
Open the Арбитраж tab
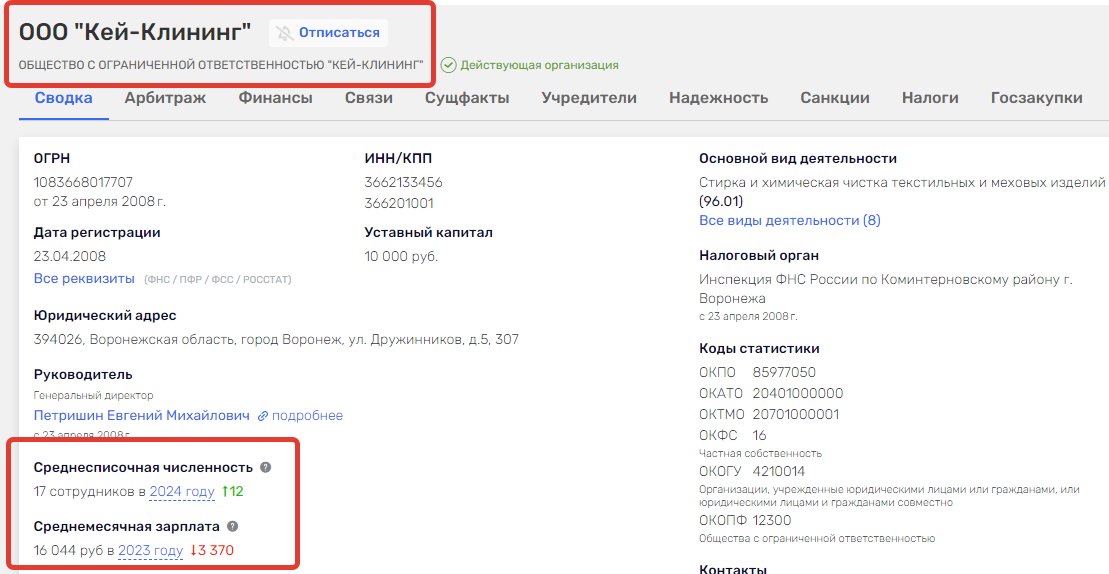pos(166,98)
